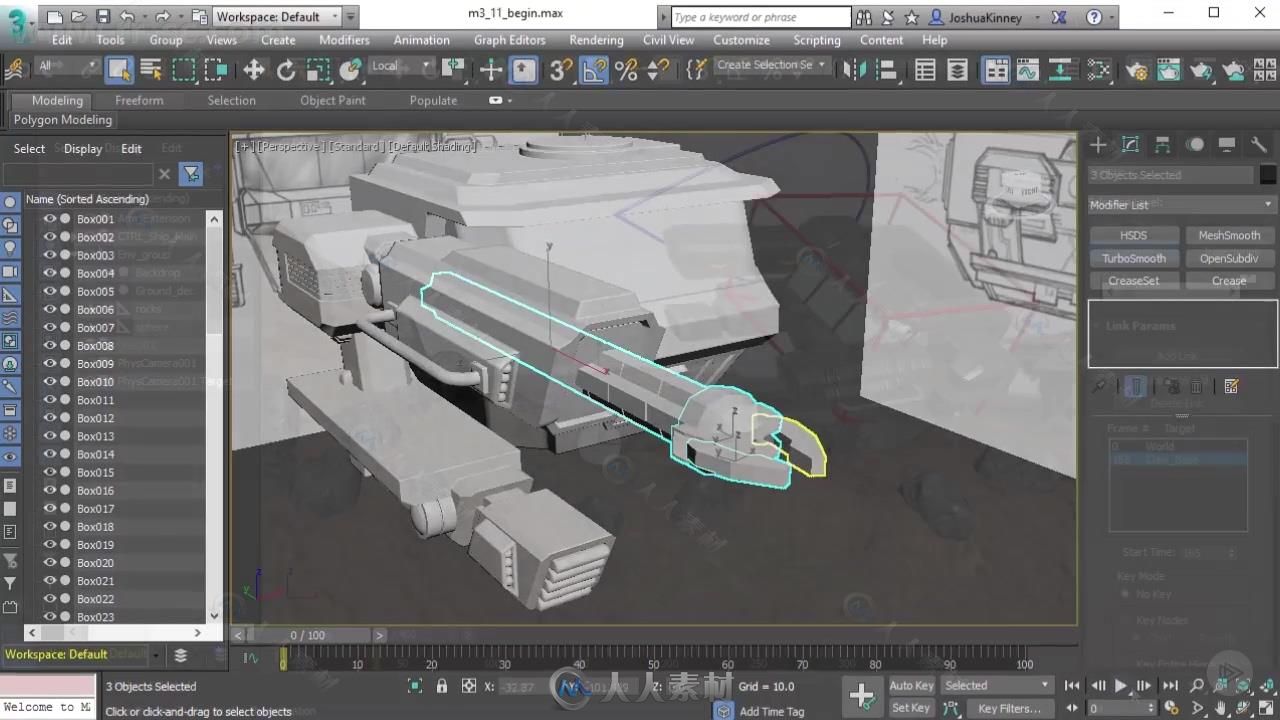
Task: Toggle visibility eye of Box001
Action: coord(49,219)
